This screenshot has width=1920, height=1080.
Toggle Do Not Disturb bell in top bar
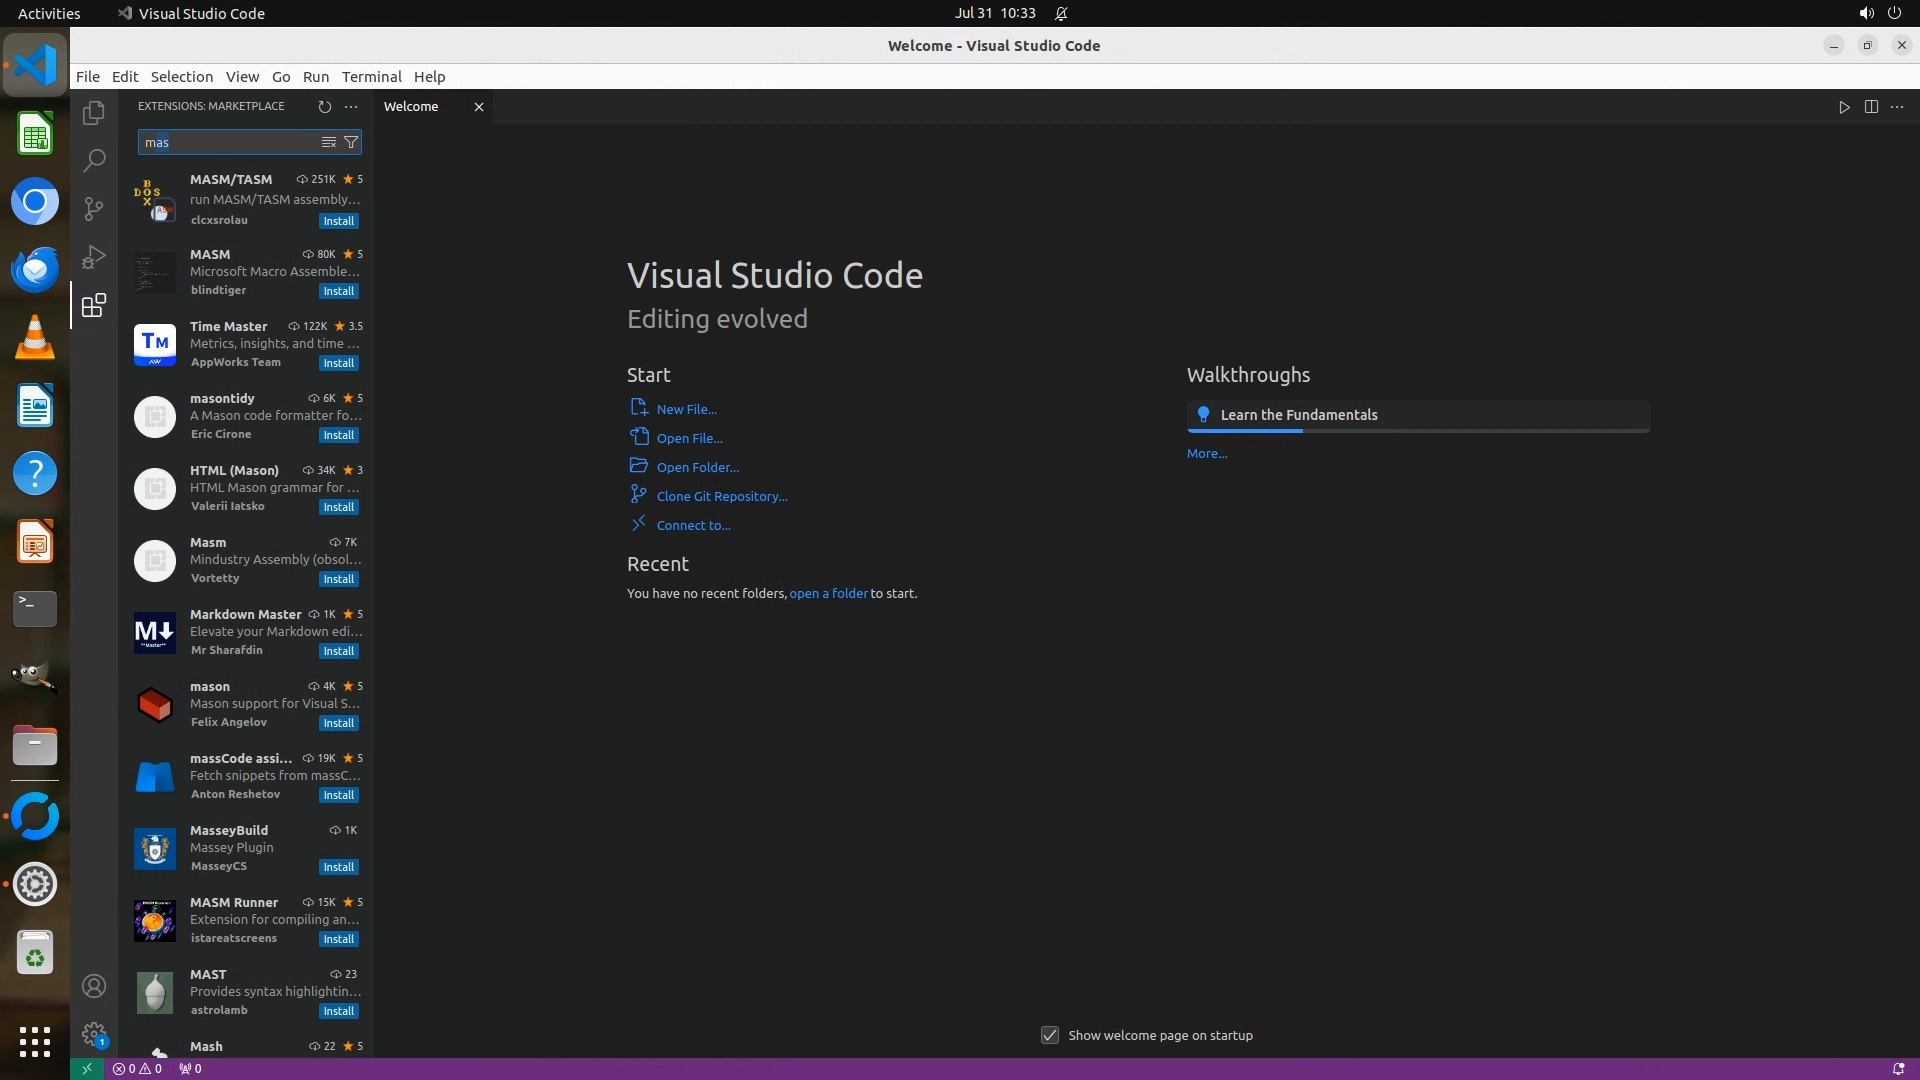[x=1061, y=13]
